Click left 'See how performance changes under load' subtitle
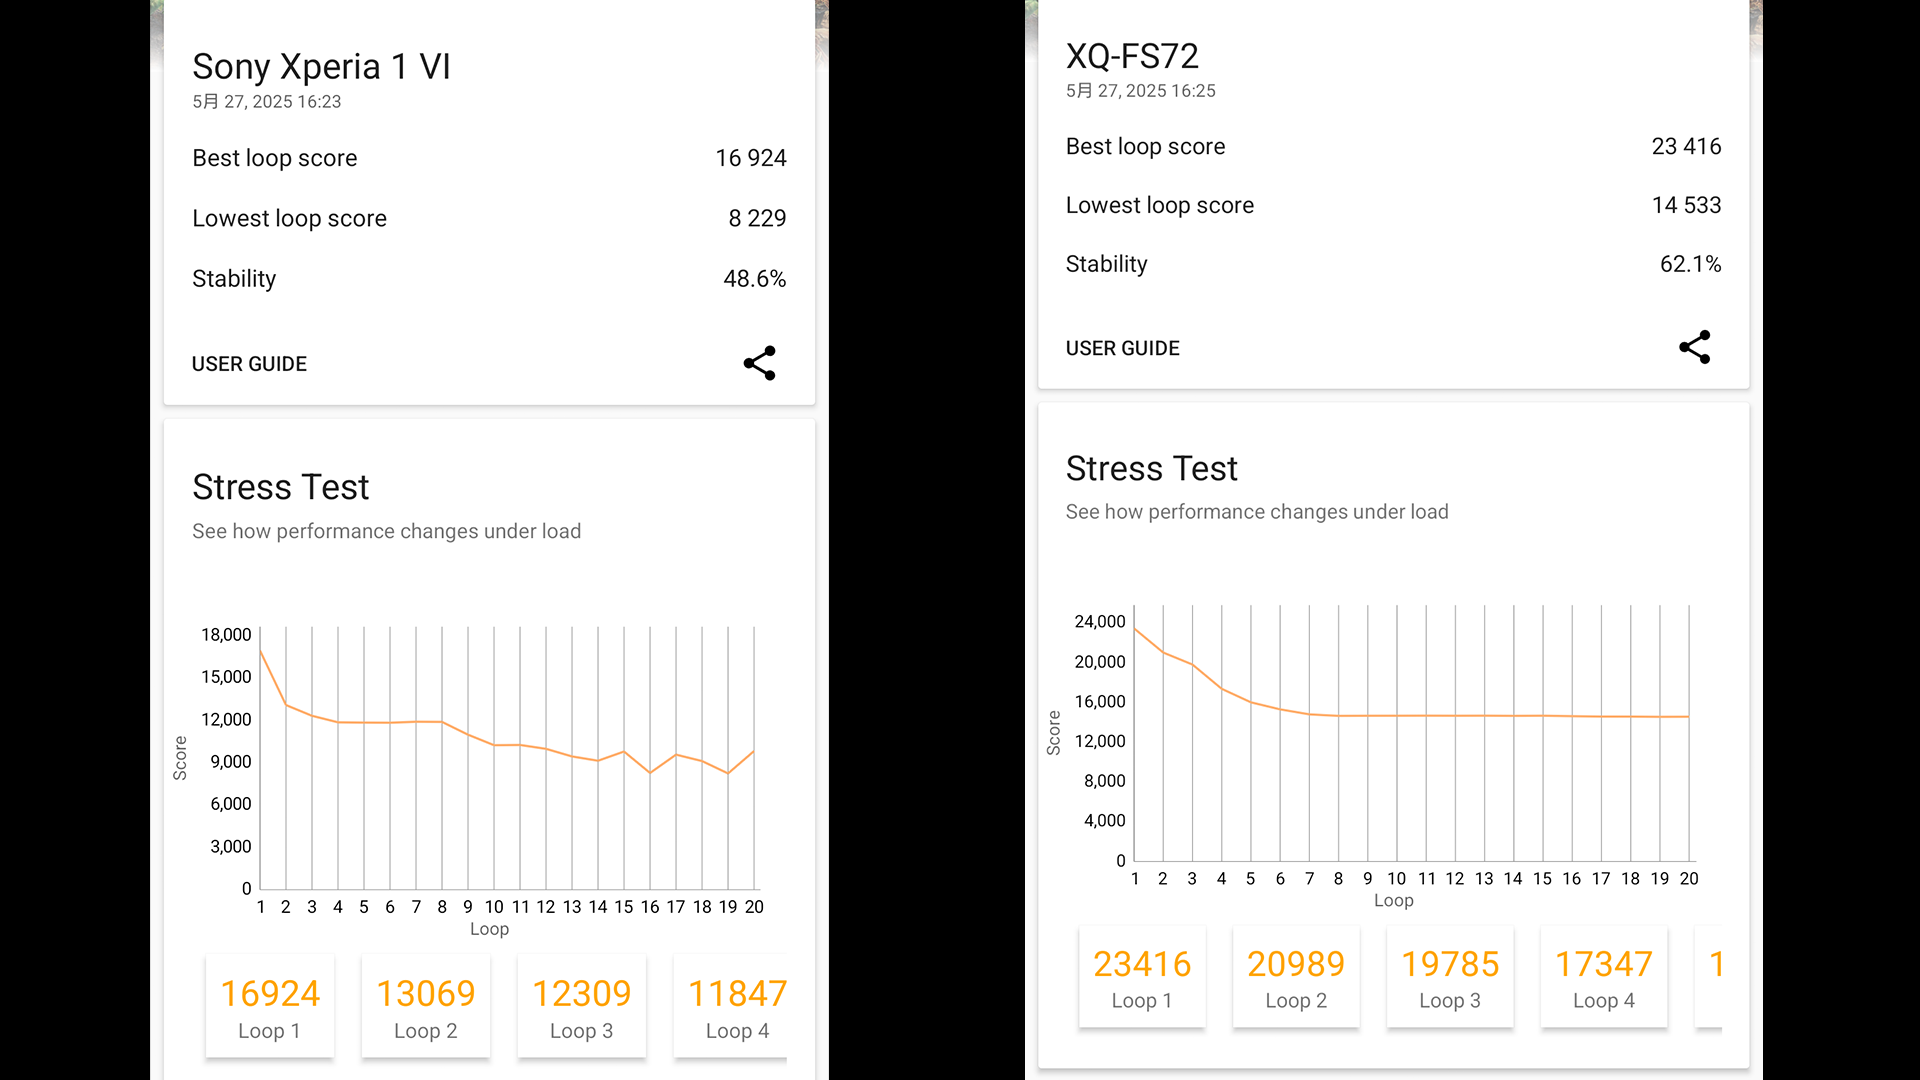The width and height of the screenshot is (1920, 1080). 386,531
